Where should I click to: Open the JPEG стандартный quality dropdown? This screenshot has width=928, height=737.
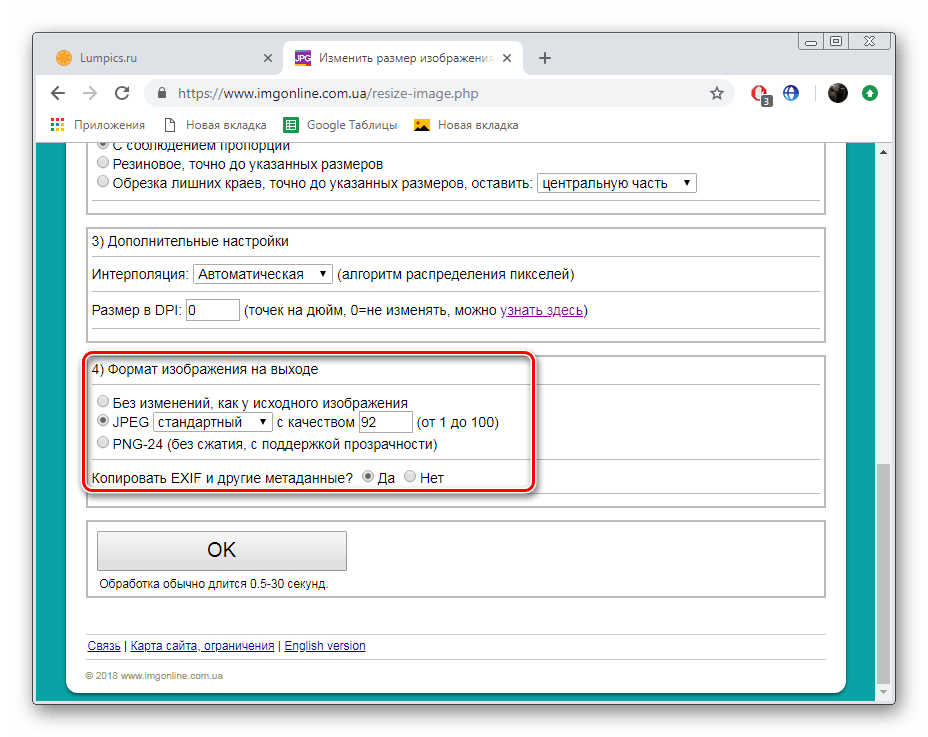212,421
